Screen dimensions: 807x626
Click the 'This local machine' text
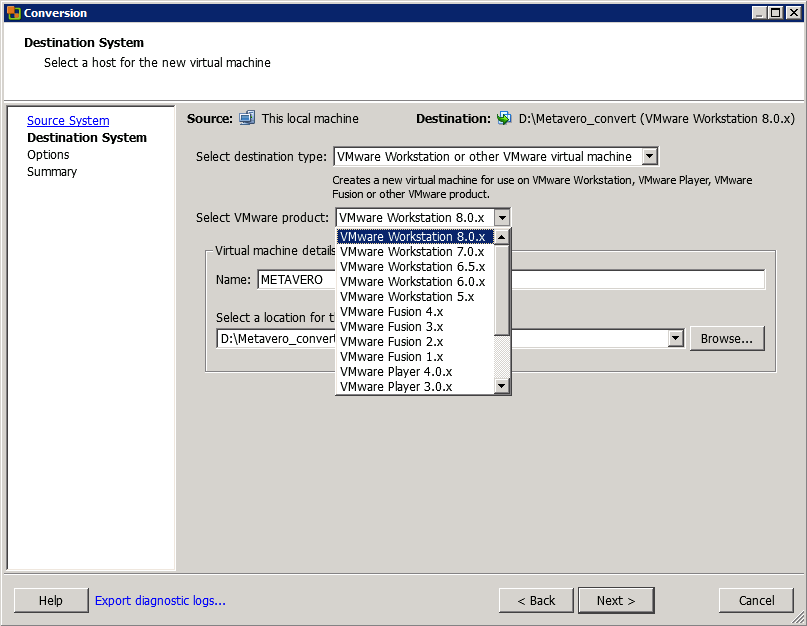[310, 118]
